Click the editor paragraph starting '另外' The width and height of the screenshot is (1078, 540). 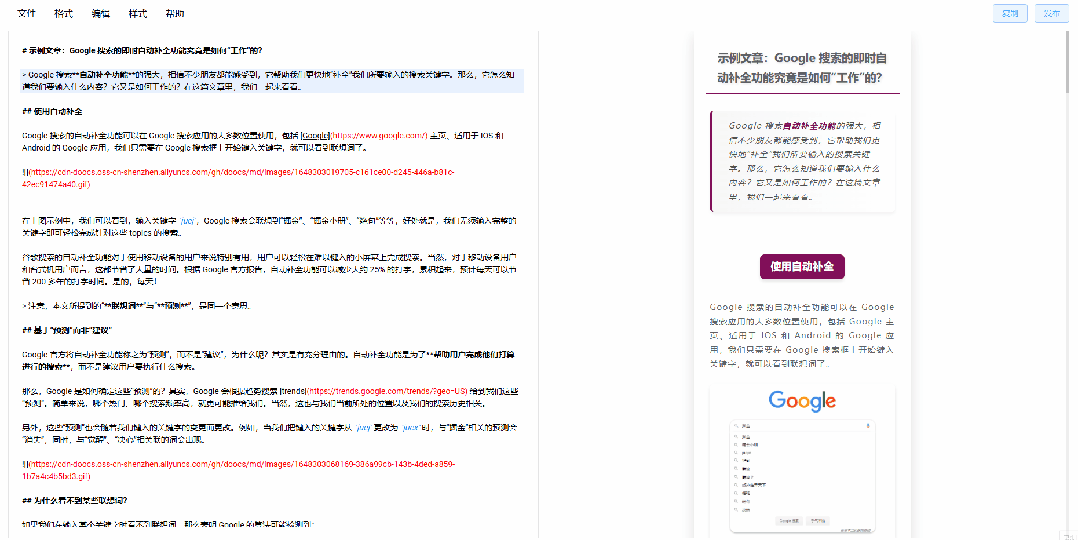[269, 433]
